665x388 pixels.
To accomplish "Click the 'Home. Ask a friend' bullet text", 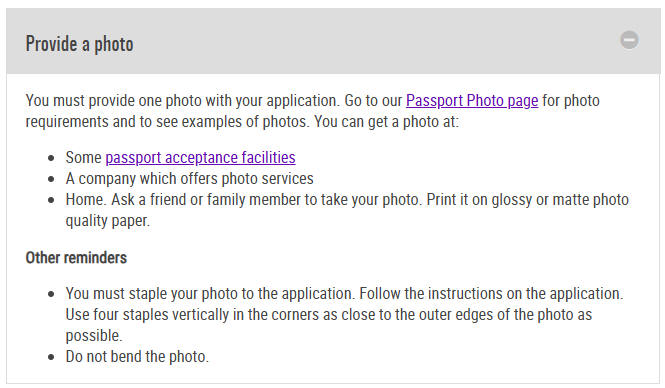I will point(347,200).
